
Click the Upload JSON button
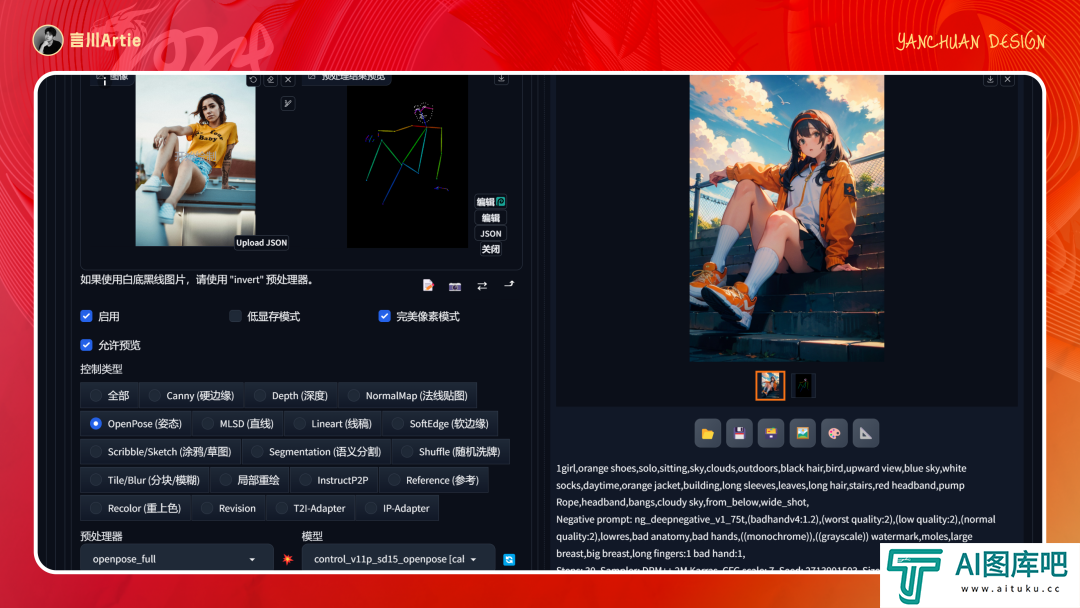click(x=262, y=242)
